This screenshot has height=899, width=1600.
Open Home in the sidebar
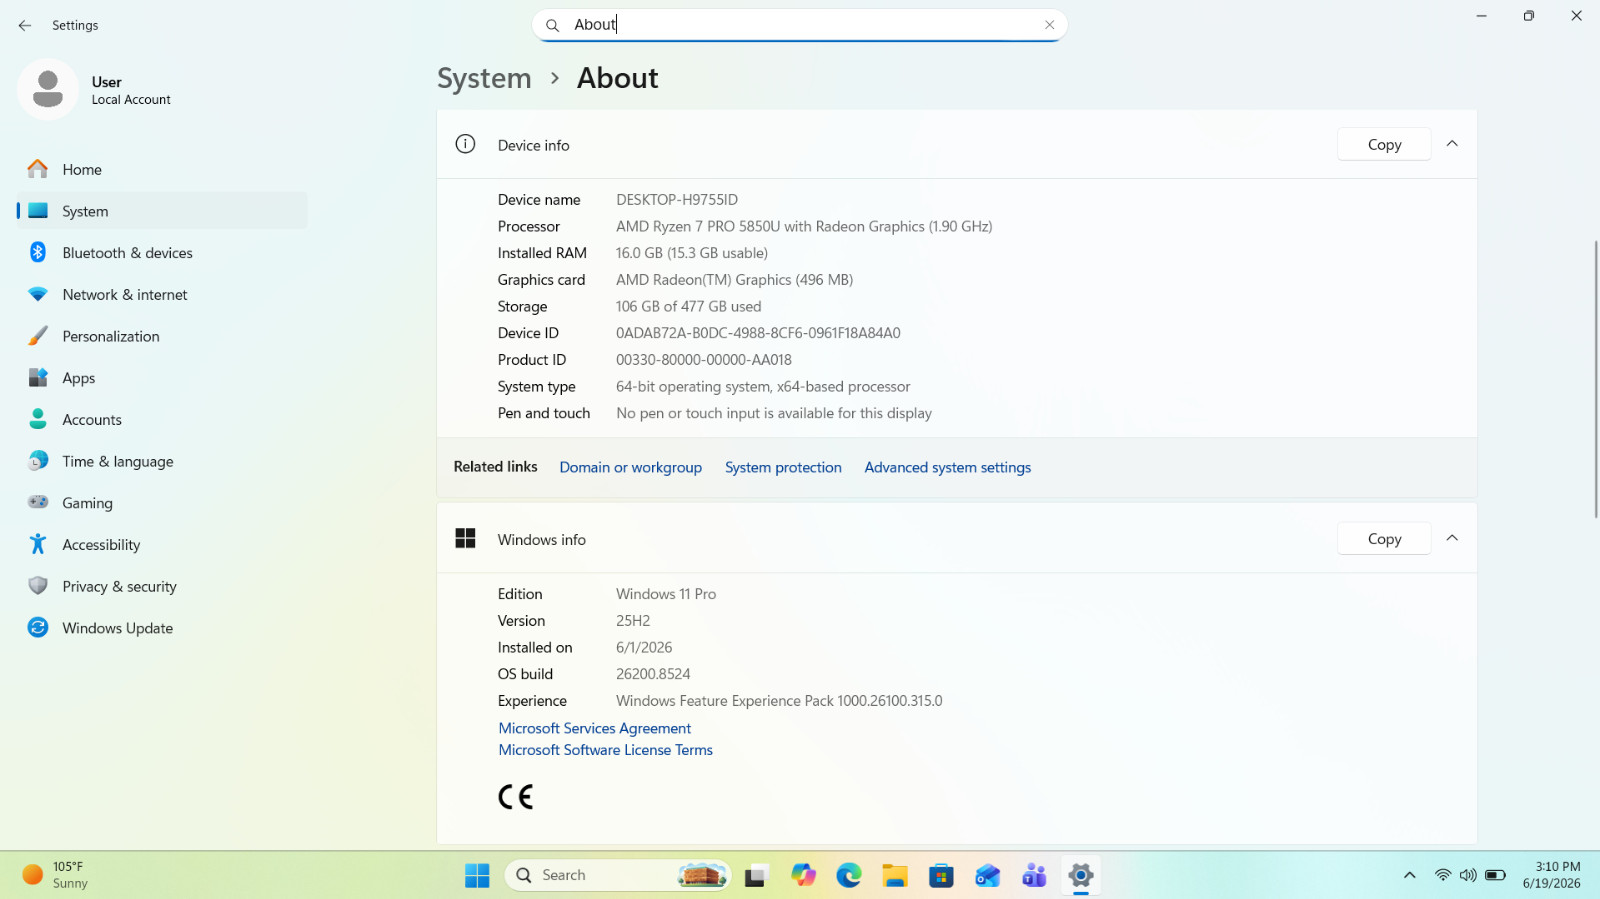[x=162, y=169]
